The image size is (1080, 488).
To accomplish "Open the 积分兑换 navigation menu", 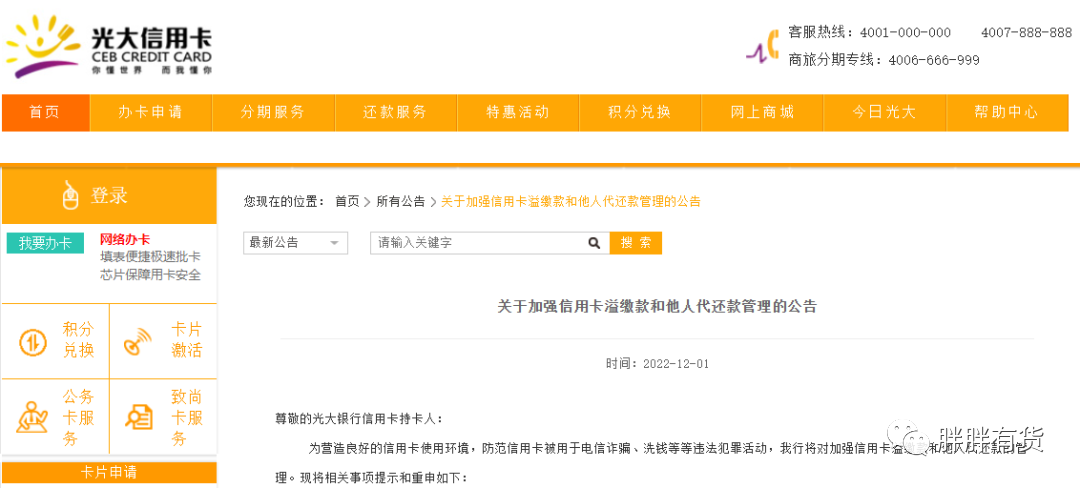I will coord(640,113).
